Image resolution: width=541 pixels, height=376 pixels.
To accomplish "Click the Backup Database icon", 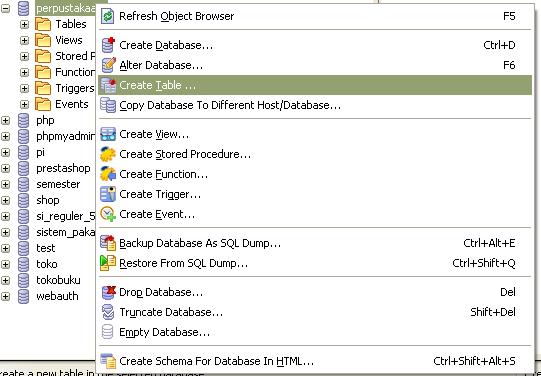I will (108, 243).
